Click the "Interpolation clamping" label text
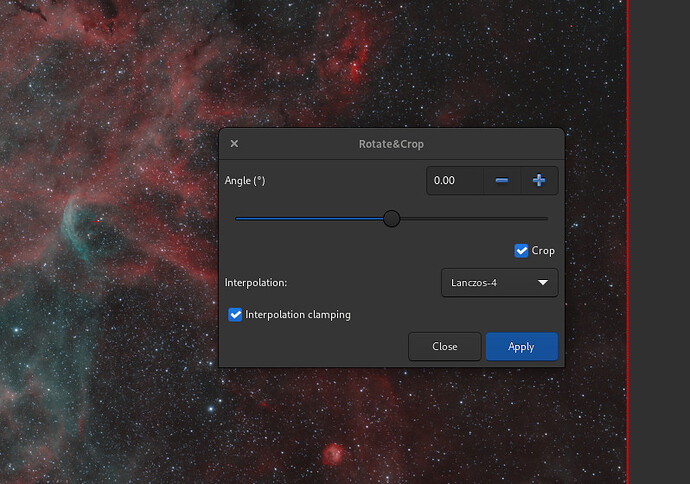 (297, 315)
